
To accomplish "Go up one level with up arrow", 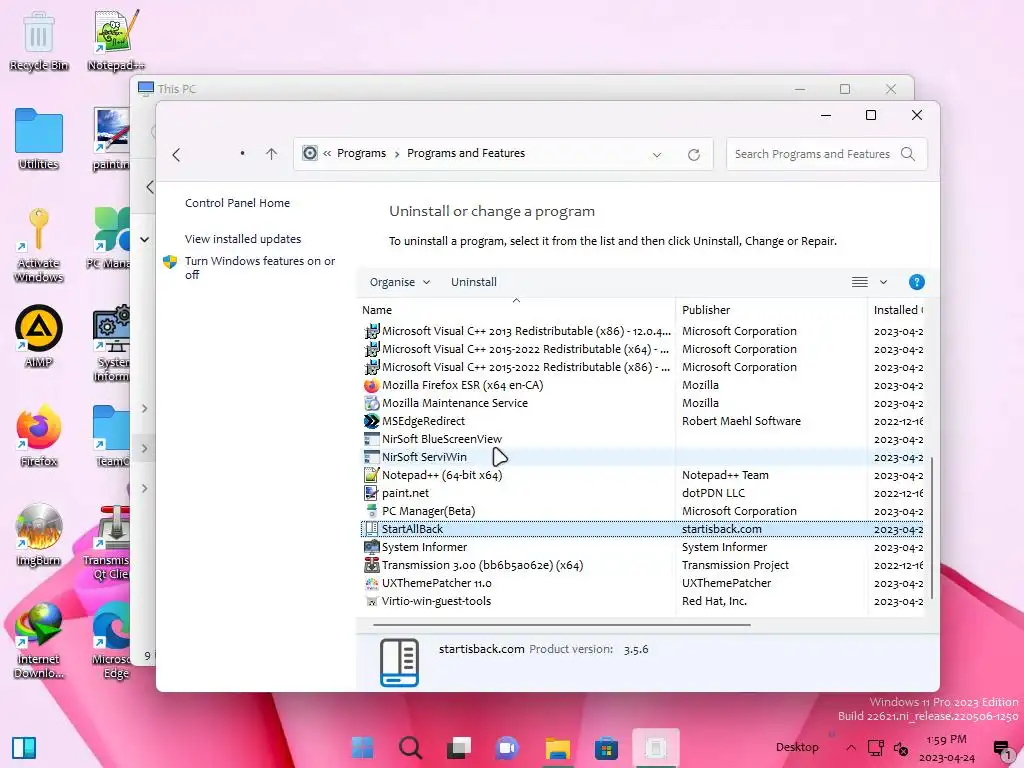I will 271,154.
